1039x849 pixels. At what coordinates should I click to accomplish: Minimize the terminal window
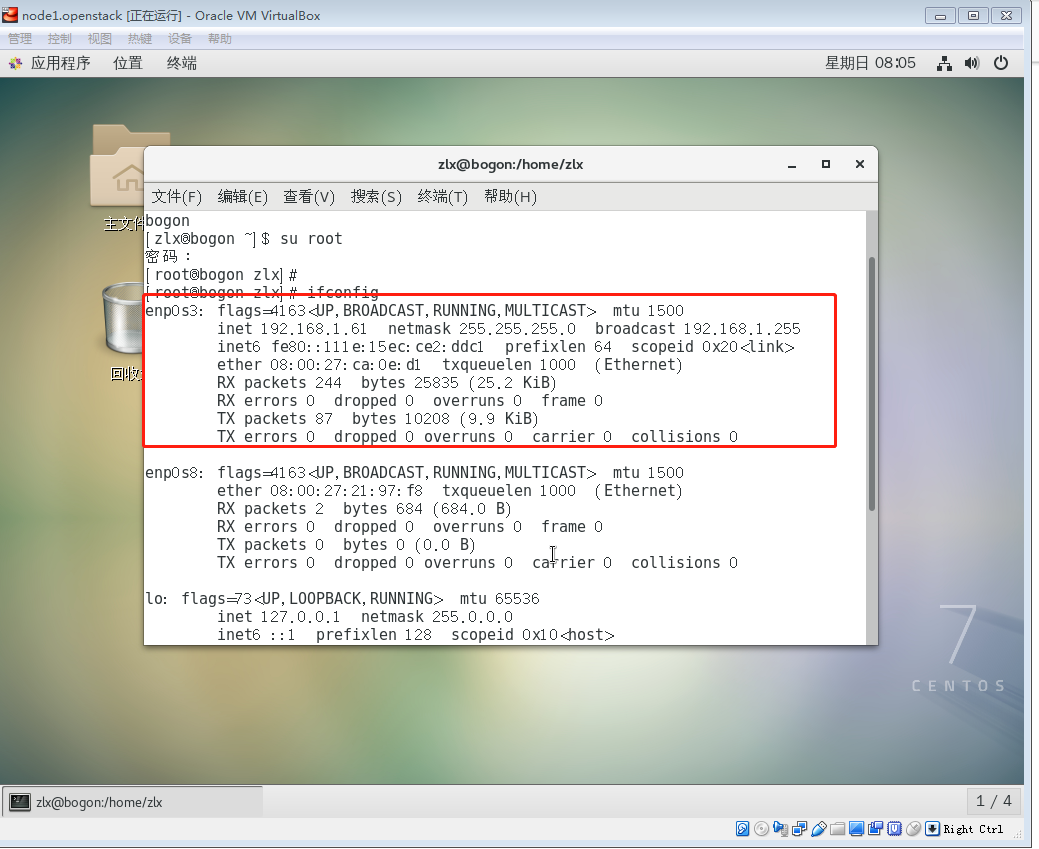(x=792, y=164)
